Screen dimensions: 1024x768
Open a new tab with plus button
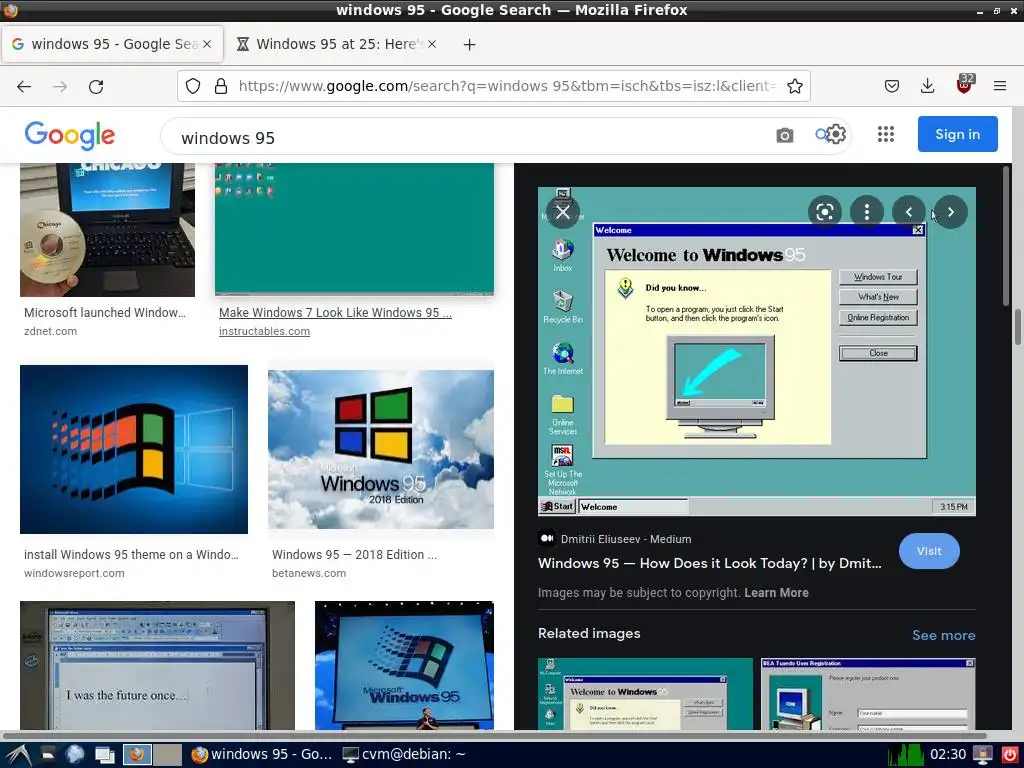470,44
